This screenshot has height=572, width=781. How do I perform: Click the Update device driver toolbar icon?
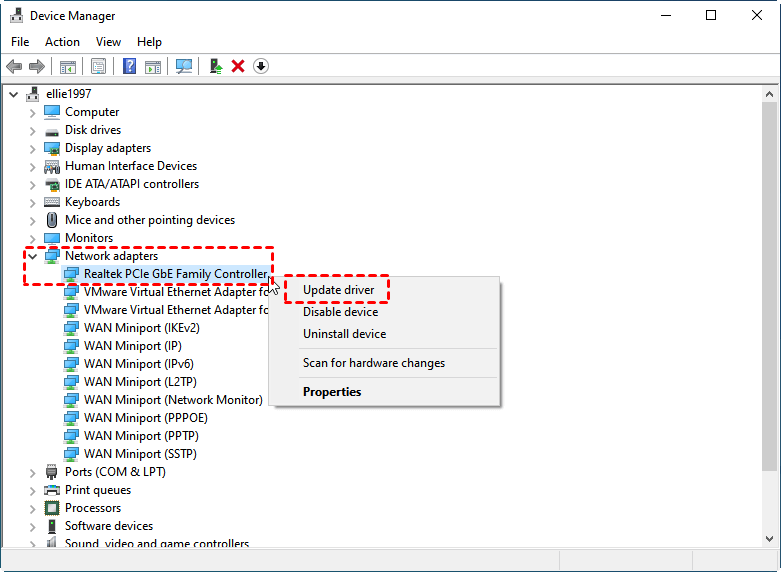214,66
